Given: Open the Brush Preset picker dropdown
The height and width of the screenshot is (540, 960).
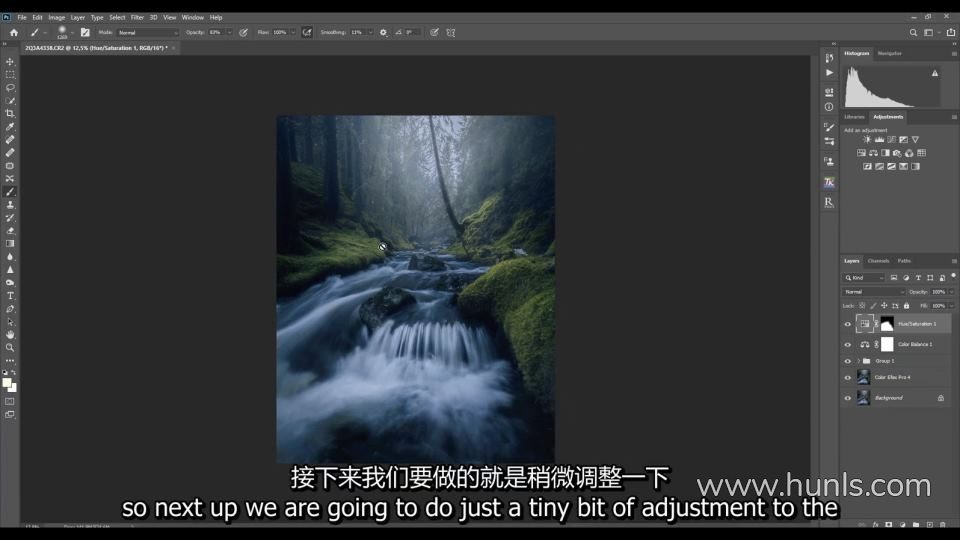Looking at the screenshot, I should click(x=72, y=32).
